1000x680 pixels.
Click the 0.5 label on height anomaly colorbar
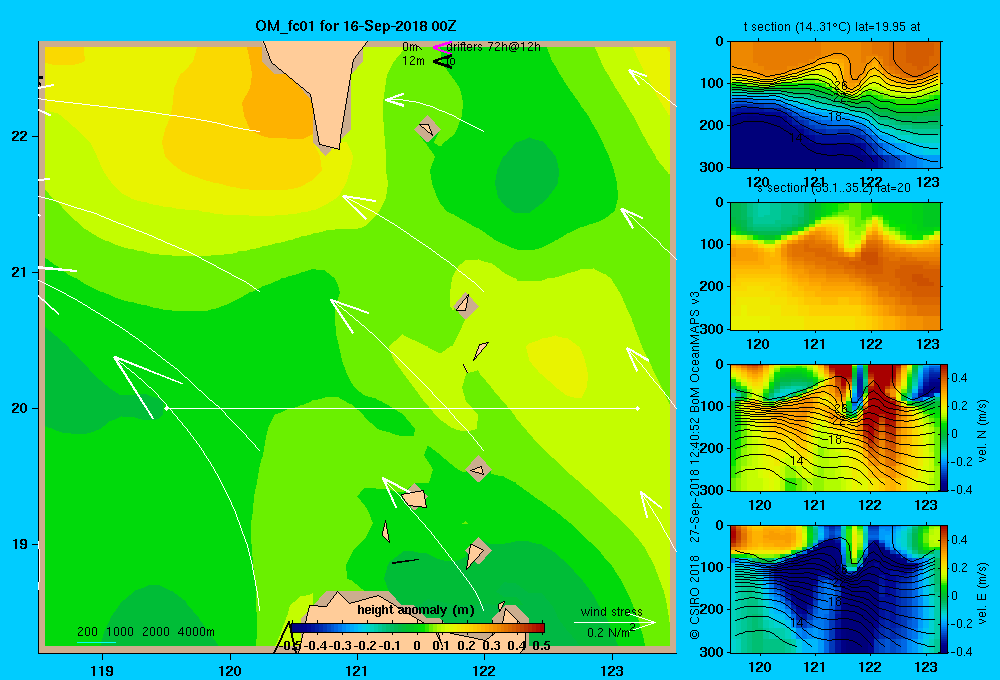pyautogui.click(x=541, y=646)
